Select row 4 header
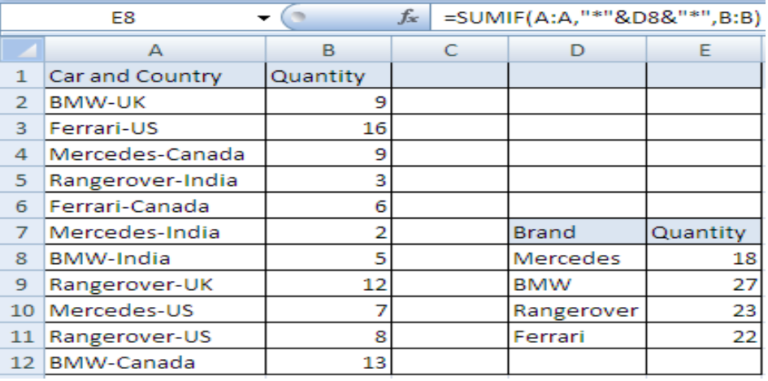This screenshot has width=768, height=381. point(22,154)
